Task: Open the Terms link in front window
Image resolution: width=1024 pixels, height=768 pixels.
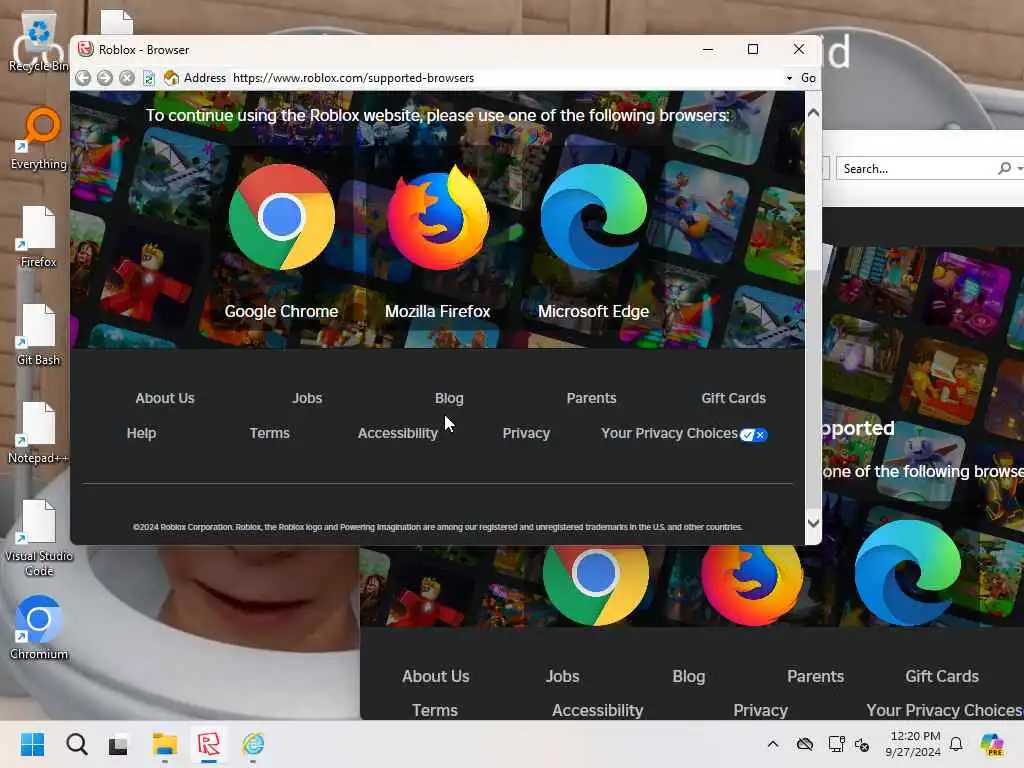Action: (270, 433)
